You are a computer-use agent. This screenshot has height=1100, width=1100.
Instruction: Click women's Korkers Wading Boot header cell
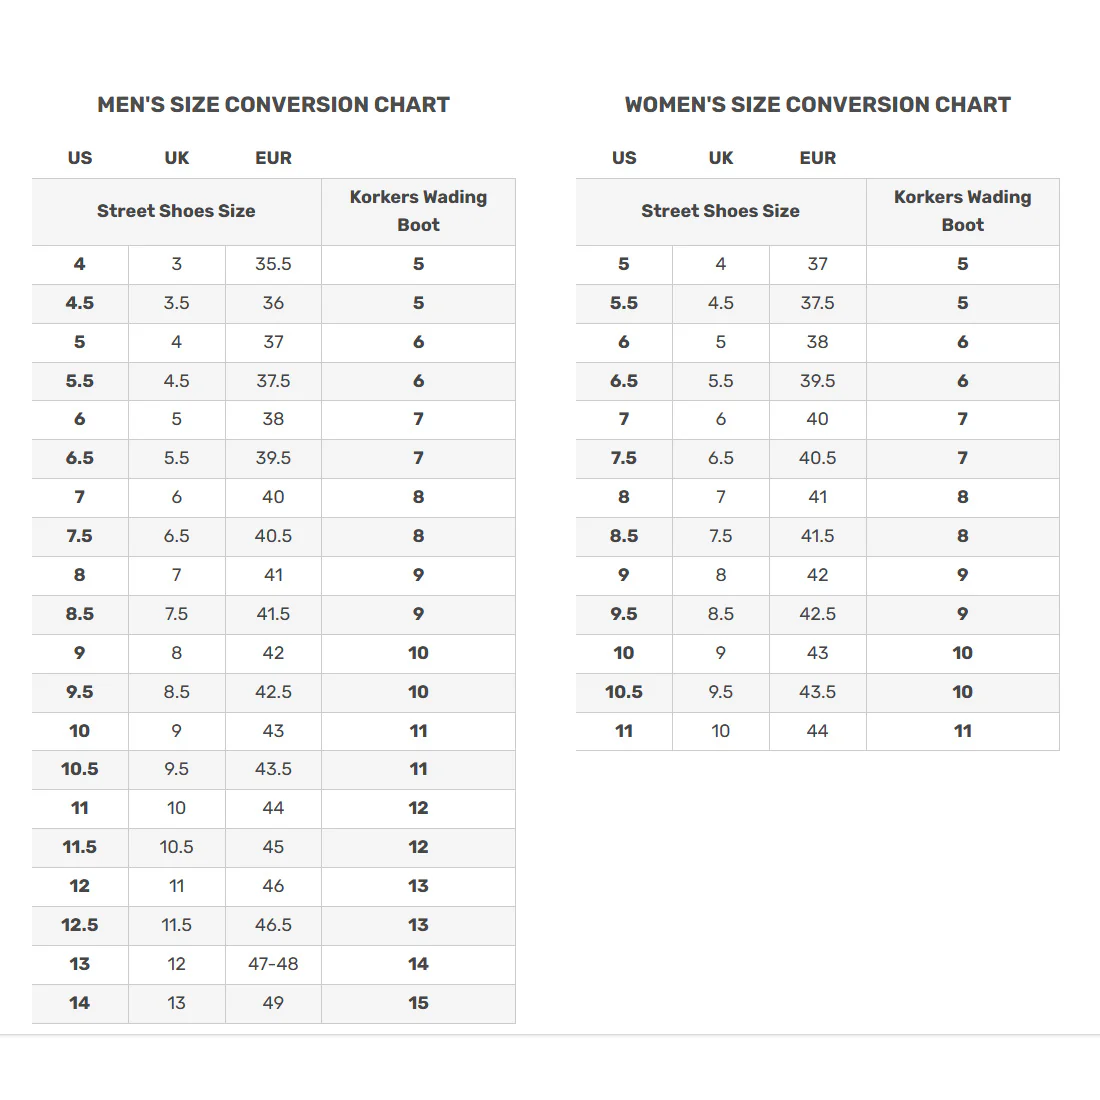pyautogui.click(x=962, y=211)
